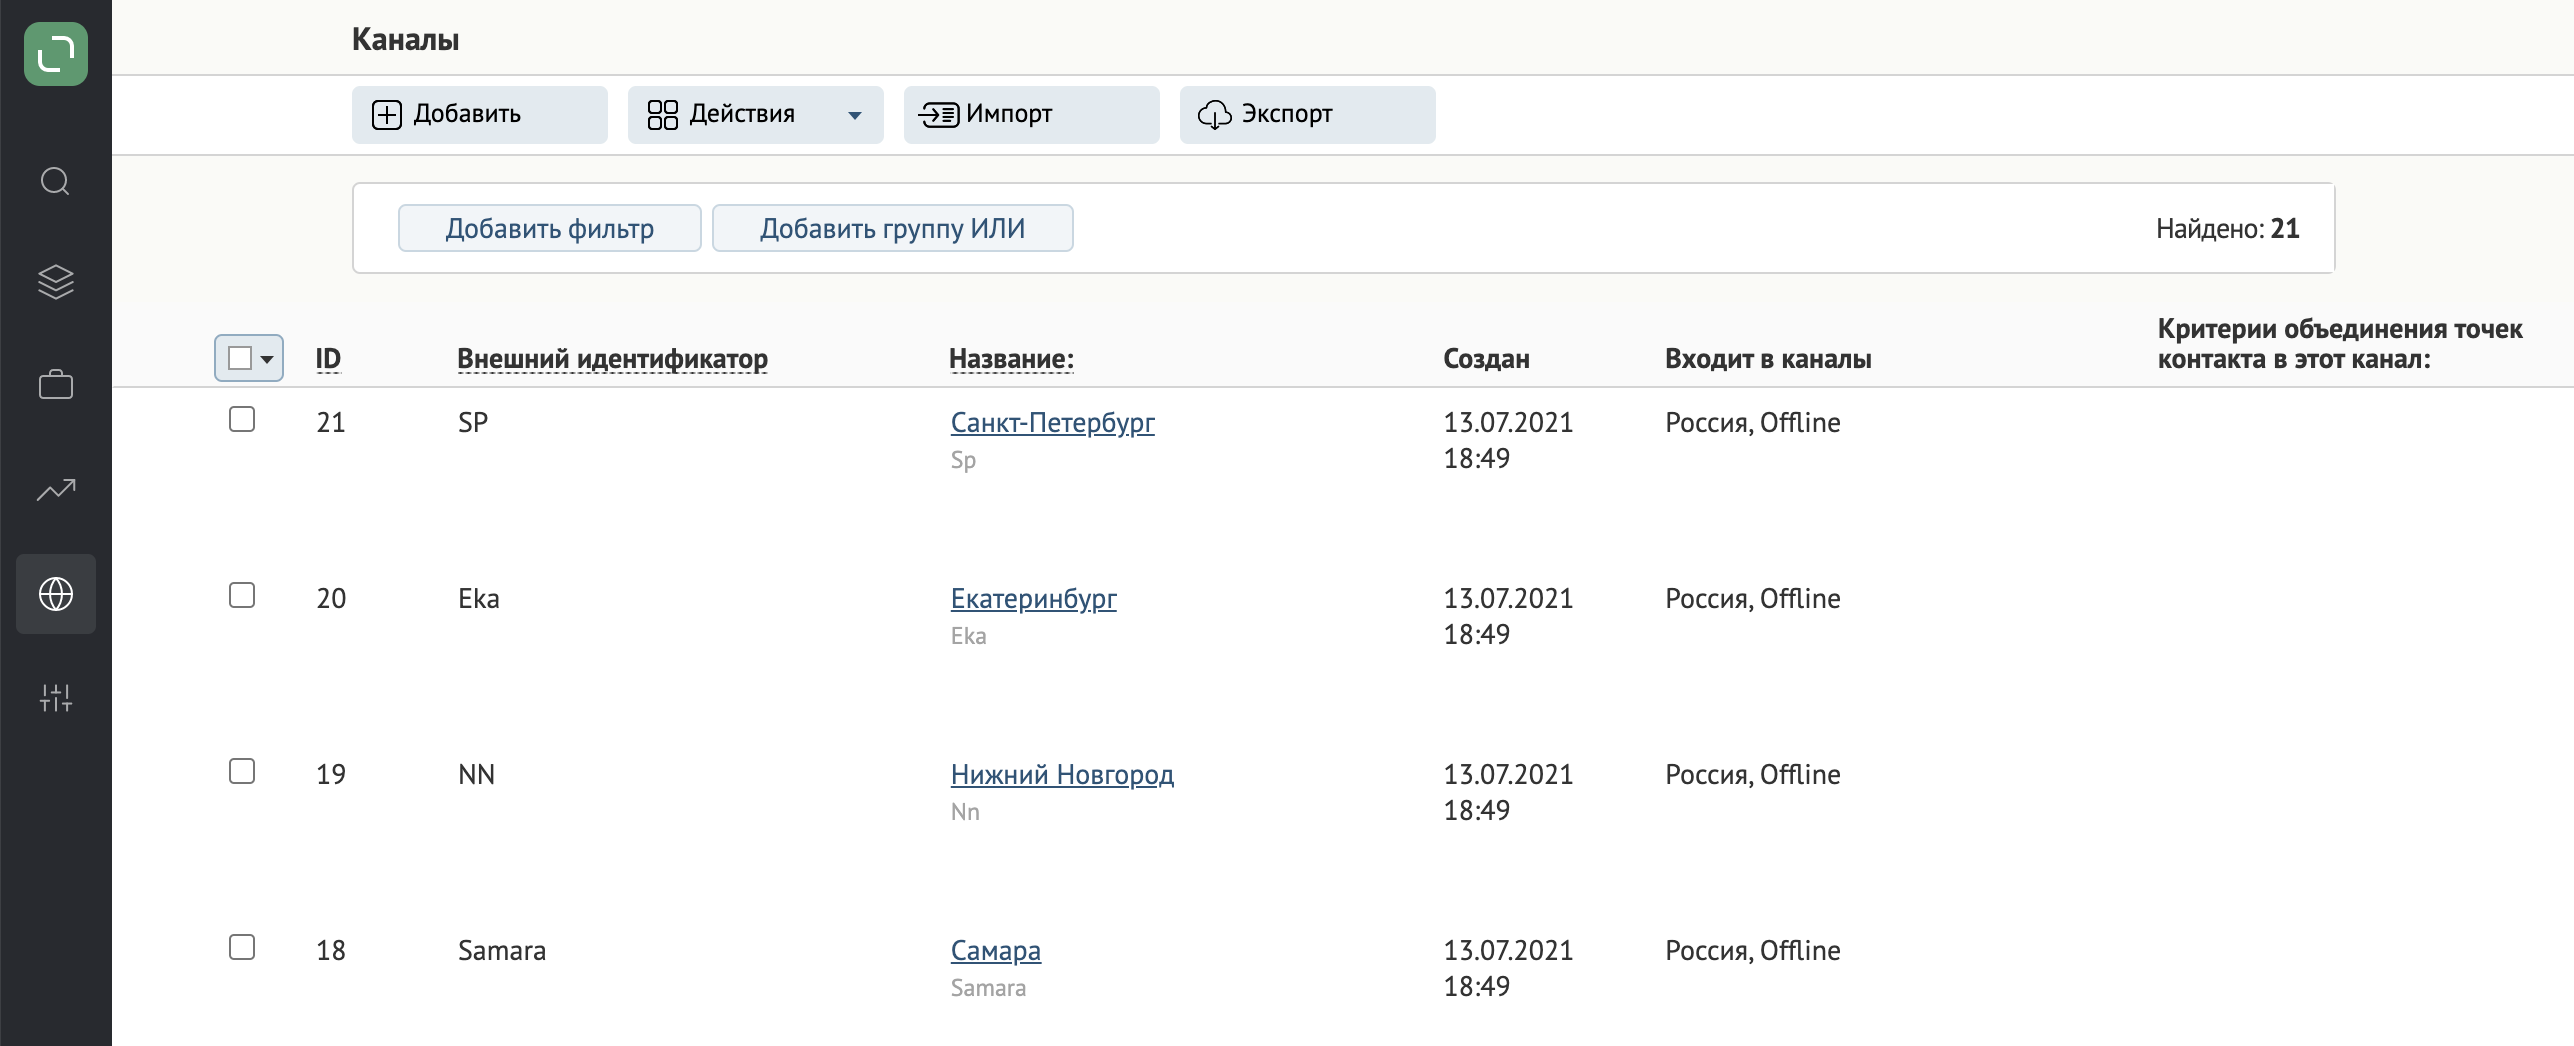2574x1046 pixels.
Task: Click the external identifier cell Samara
Action: coord(502,951)
